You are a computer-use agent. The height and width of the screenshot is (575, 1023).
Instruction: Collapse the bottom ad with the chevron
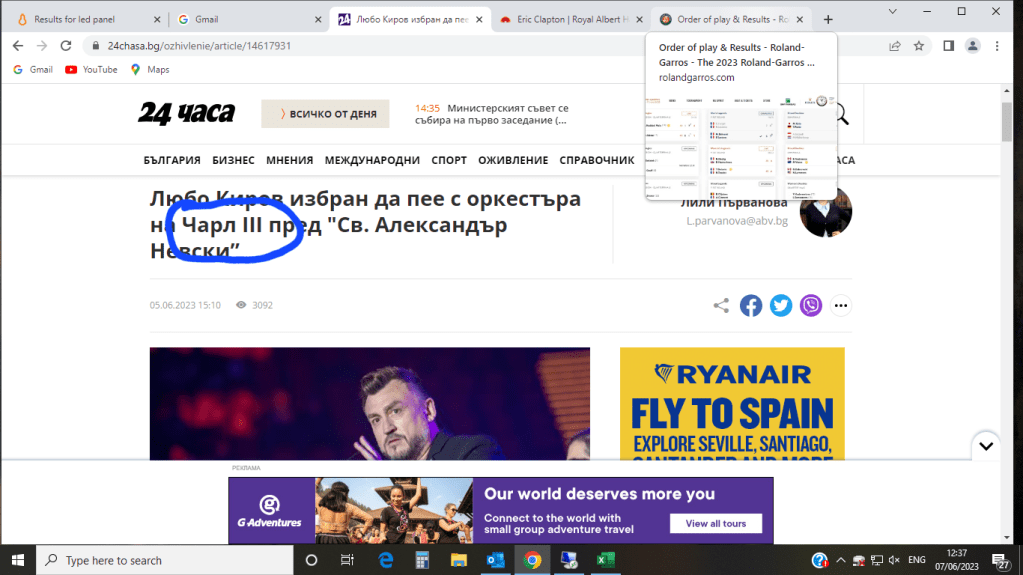pos(986,446)
